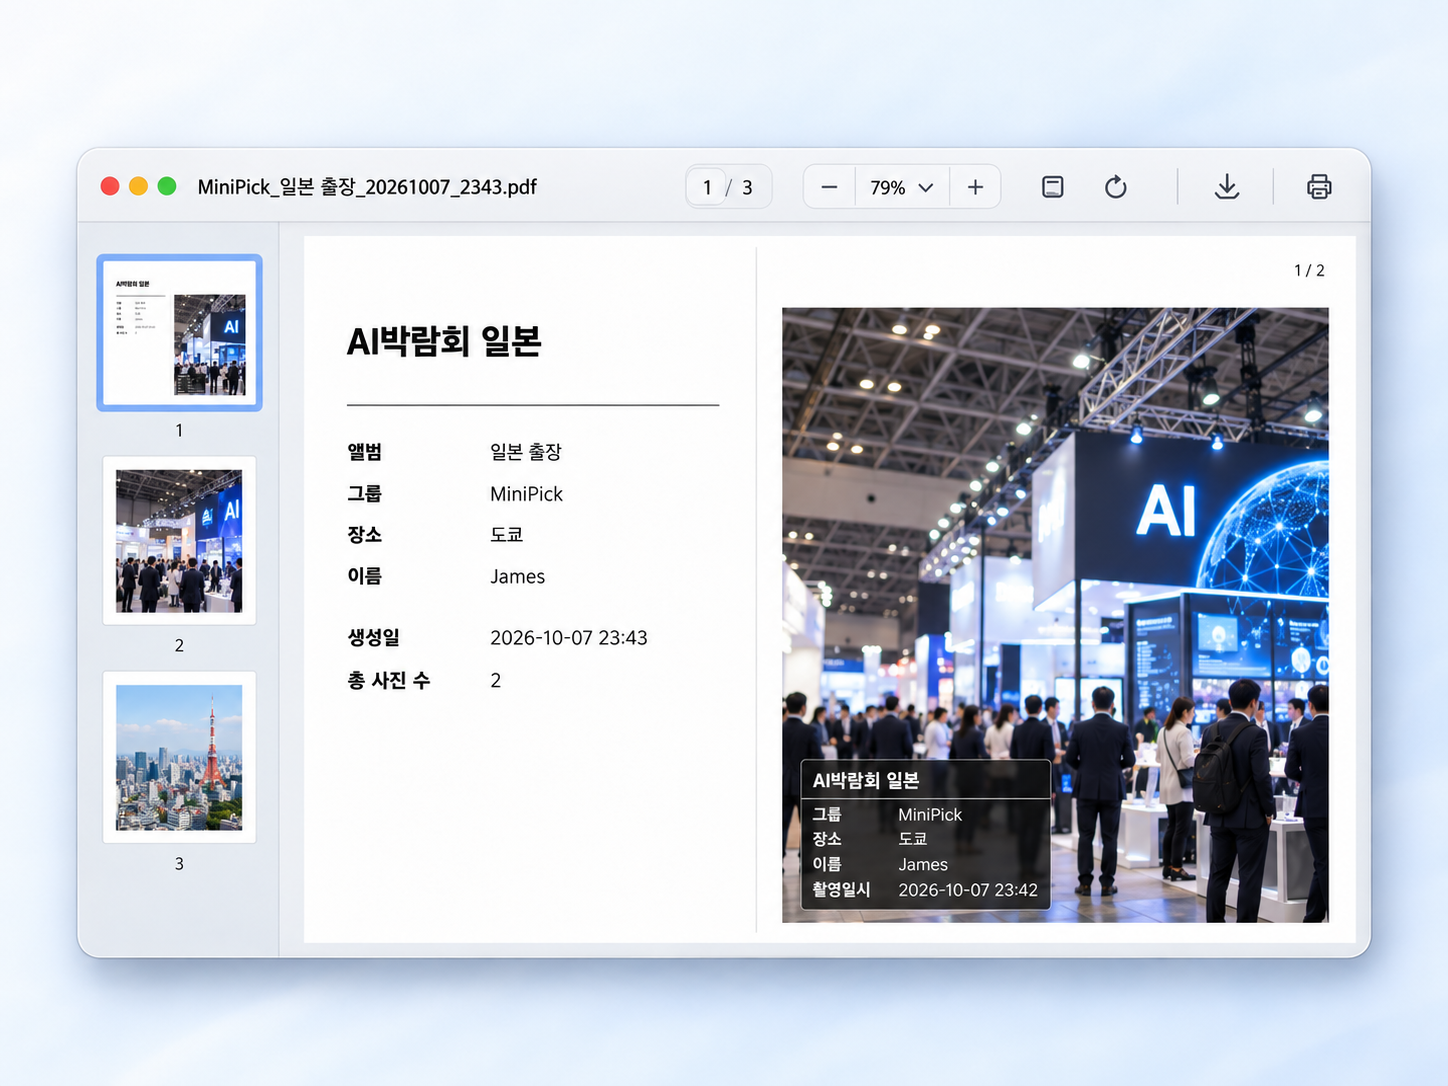Click the current page number field
This screenshot has width=1448, height=1086.
click(x=707, y=187)
